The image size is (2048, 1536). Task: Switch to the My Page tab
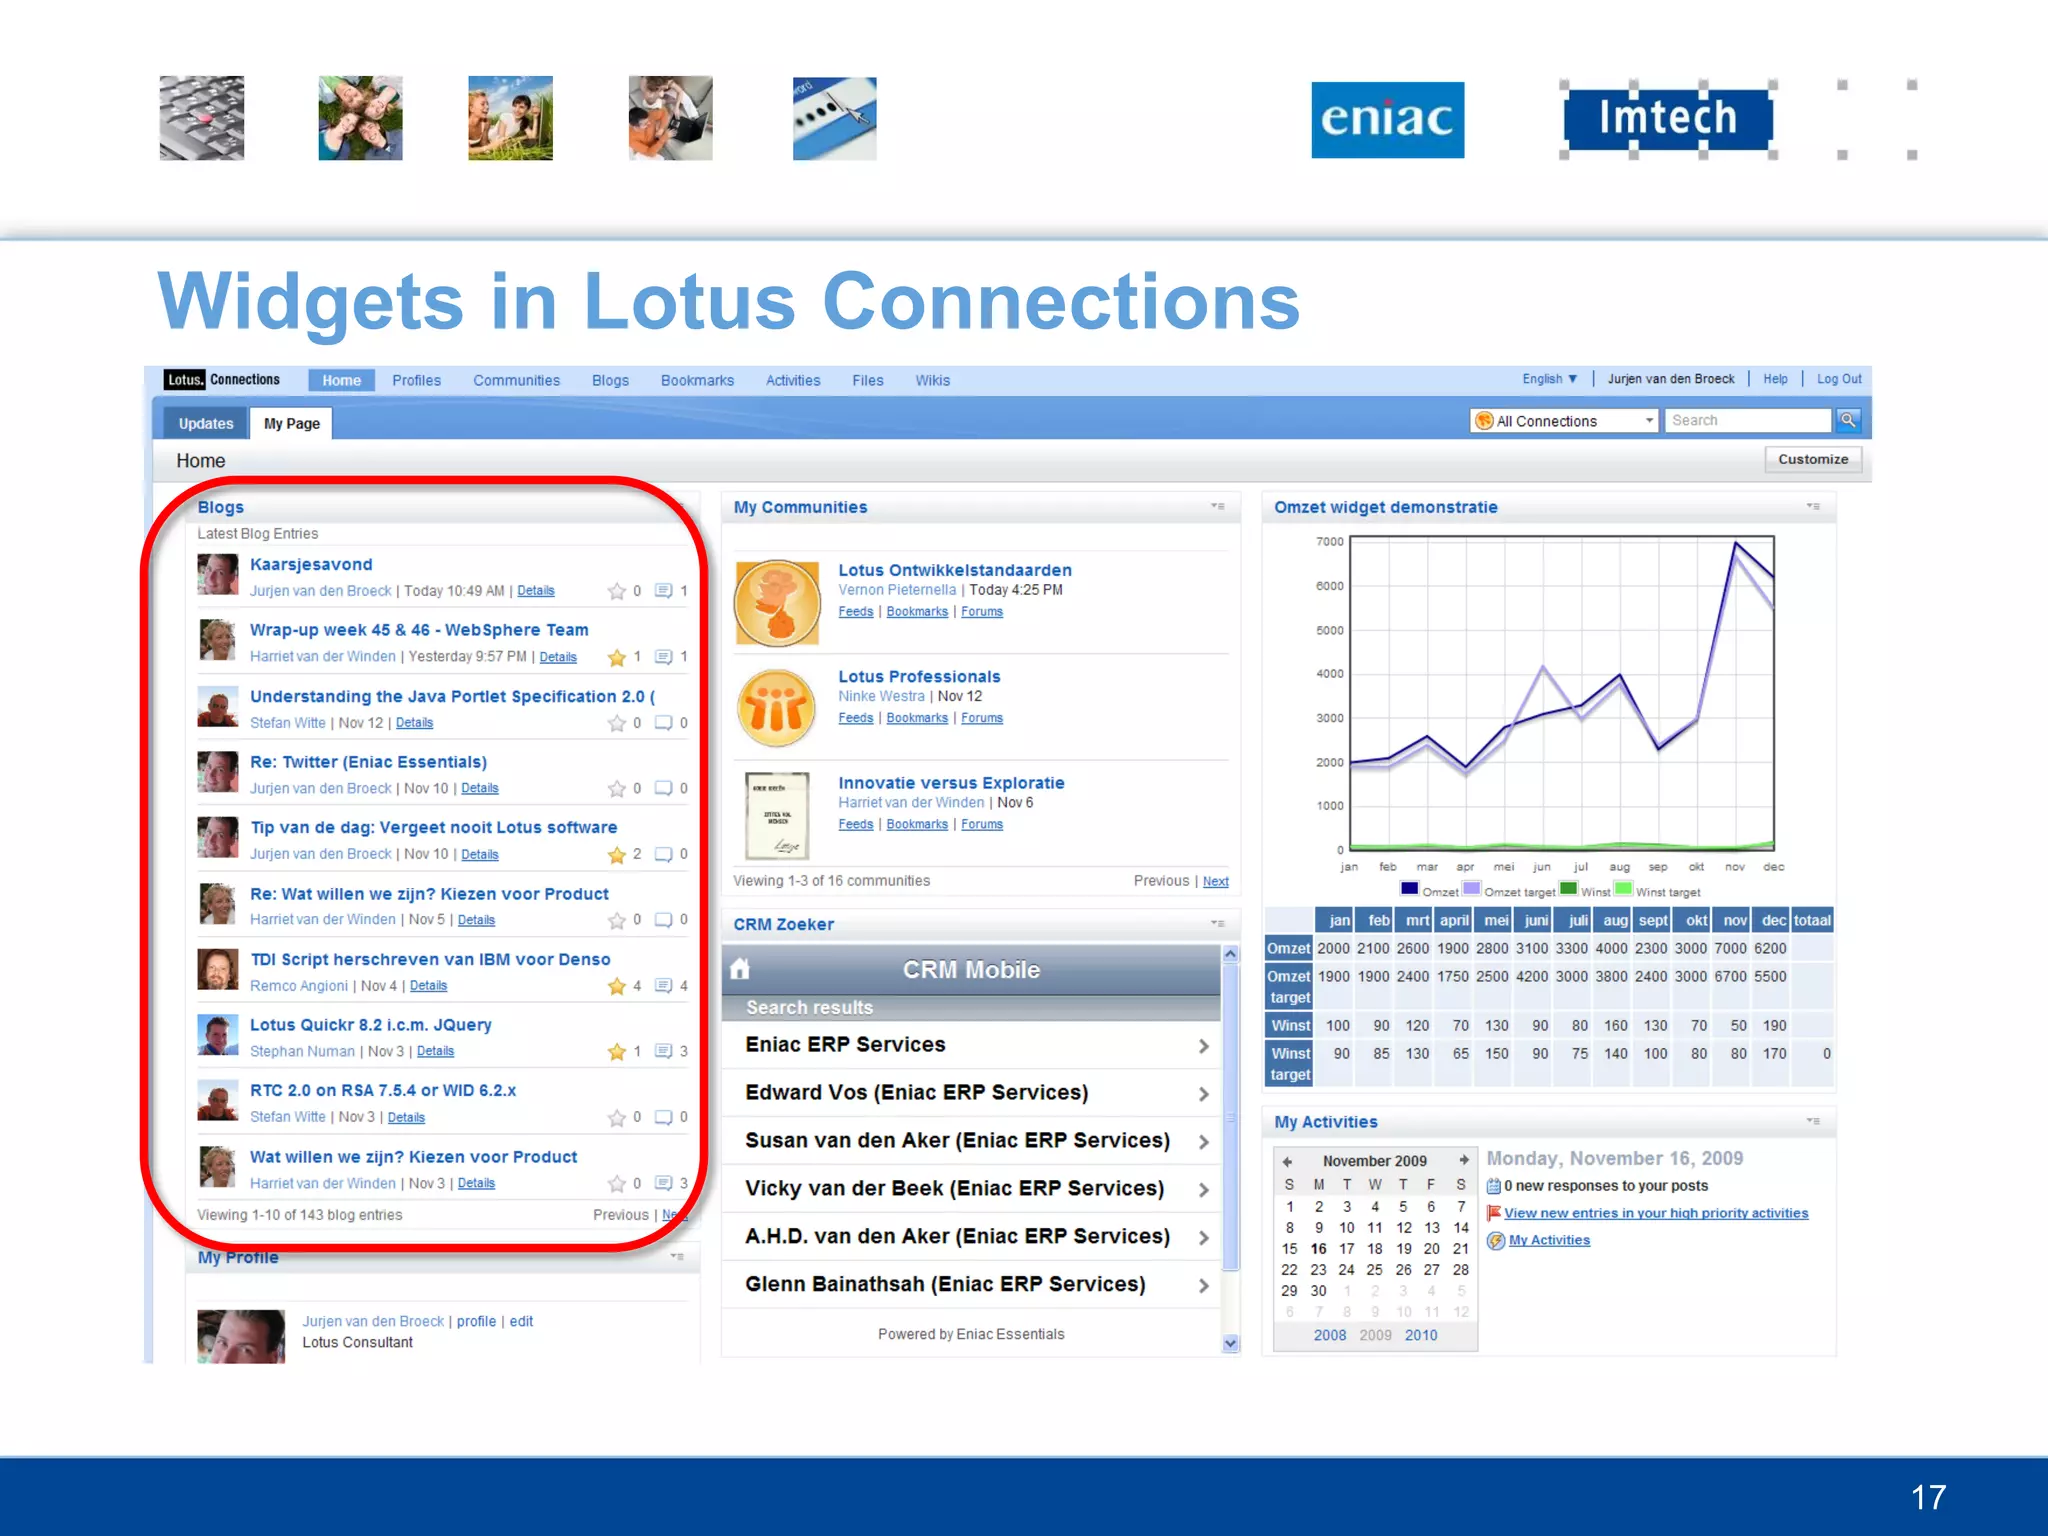292,423
